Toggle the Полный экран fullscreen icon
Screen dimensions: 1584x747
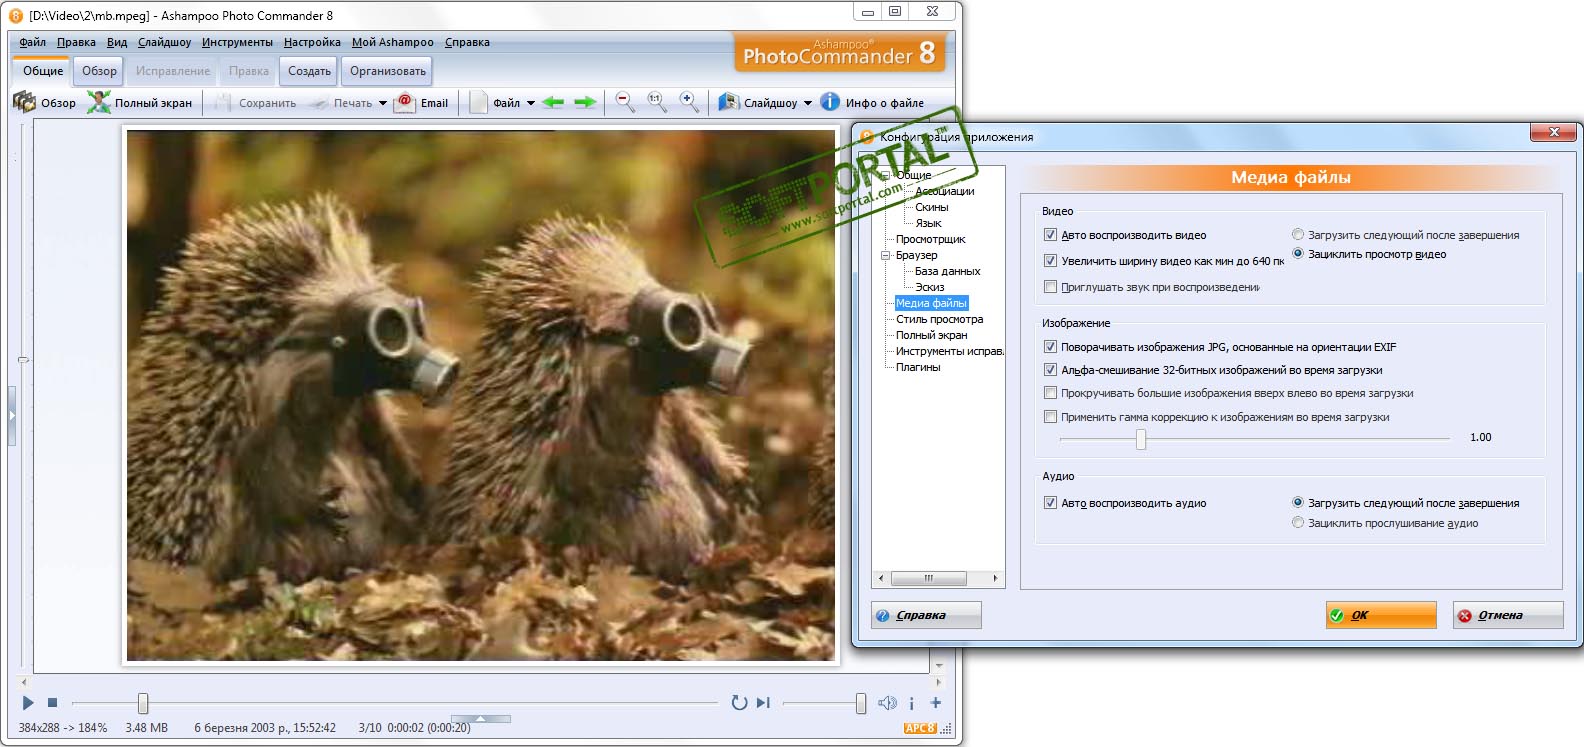pyautogui.click(x=99, y=103)
